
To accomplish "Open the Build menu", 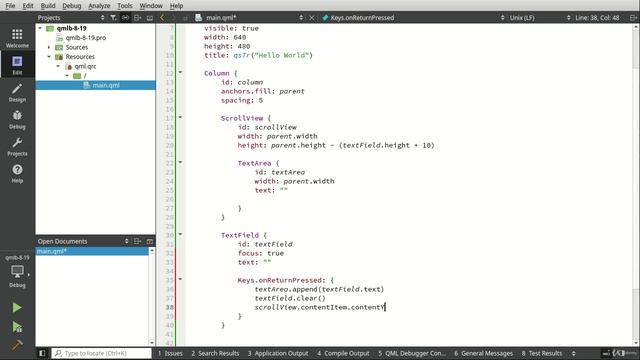I will click(x=48, y=6).
